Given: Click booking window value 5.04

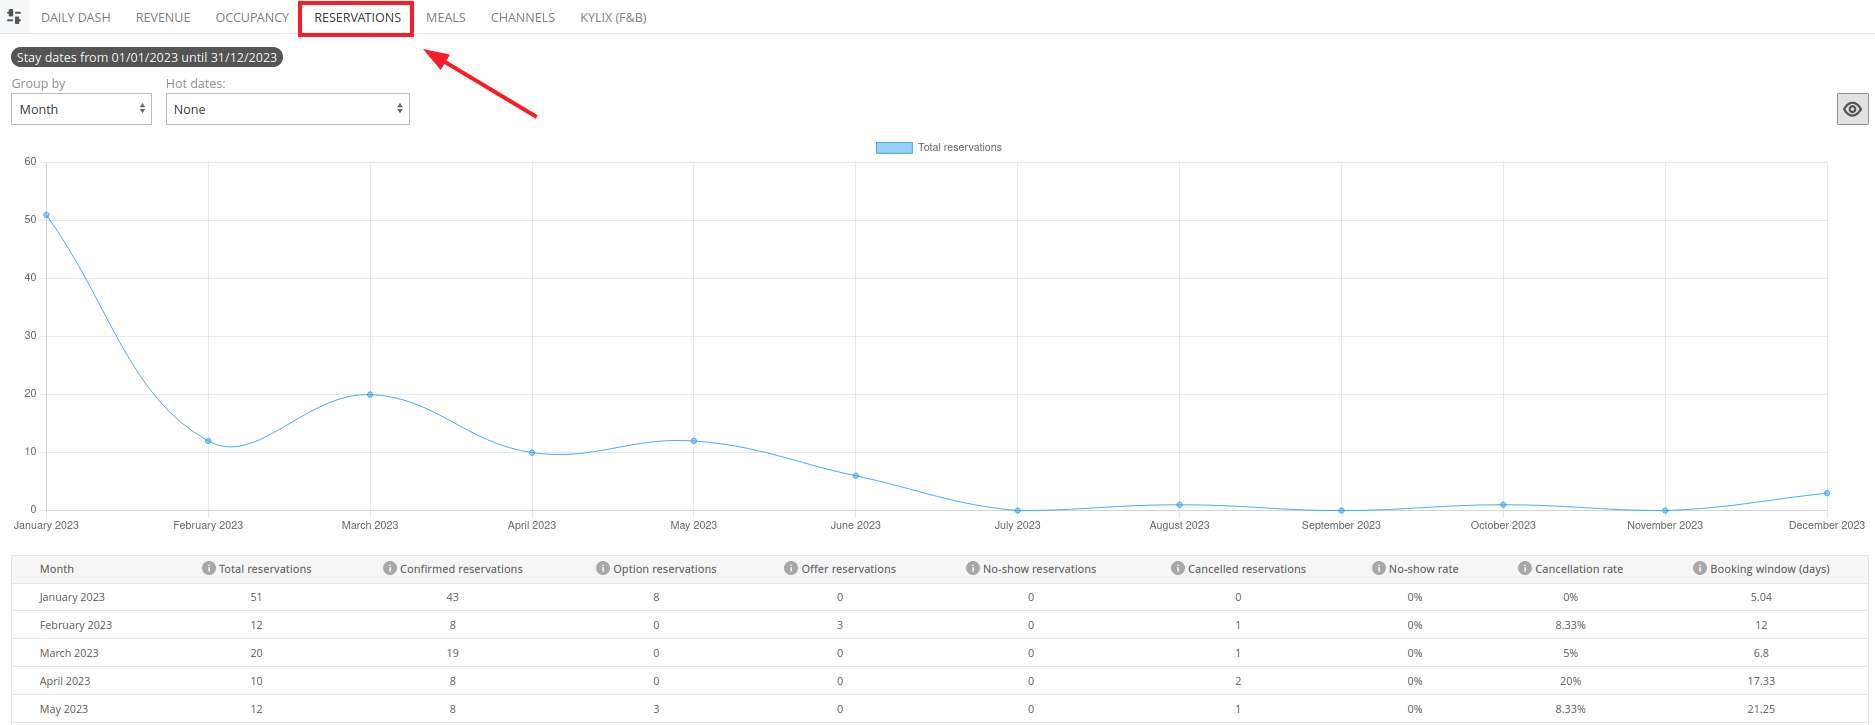Looking at the screenshot, I should point(1761,597).
